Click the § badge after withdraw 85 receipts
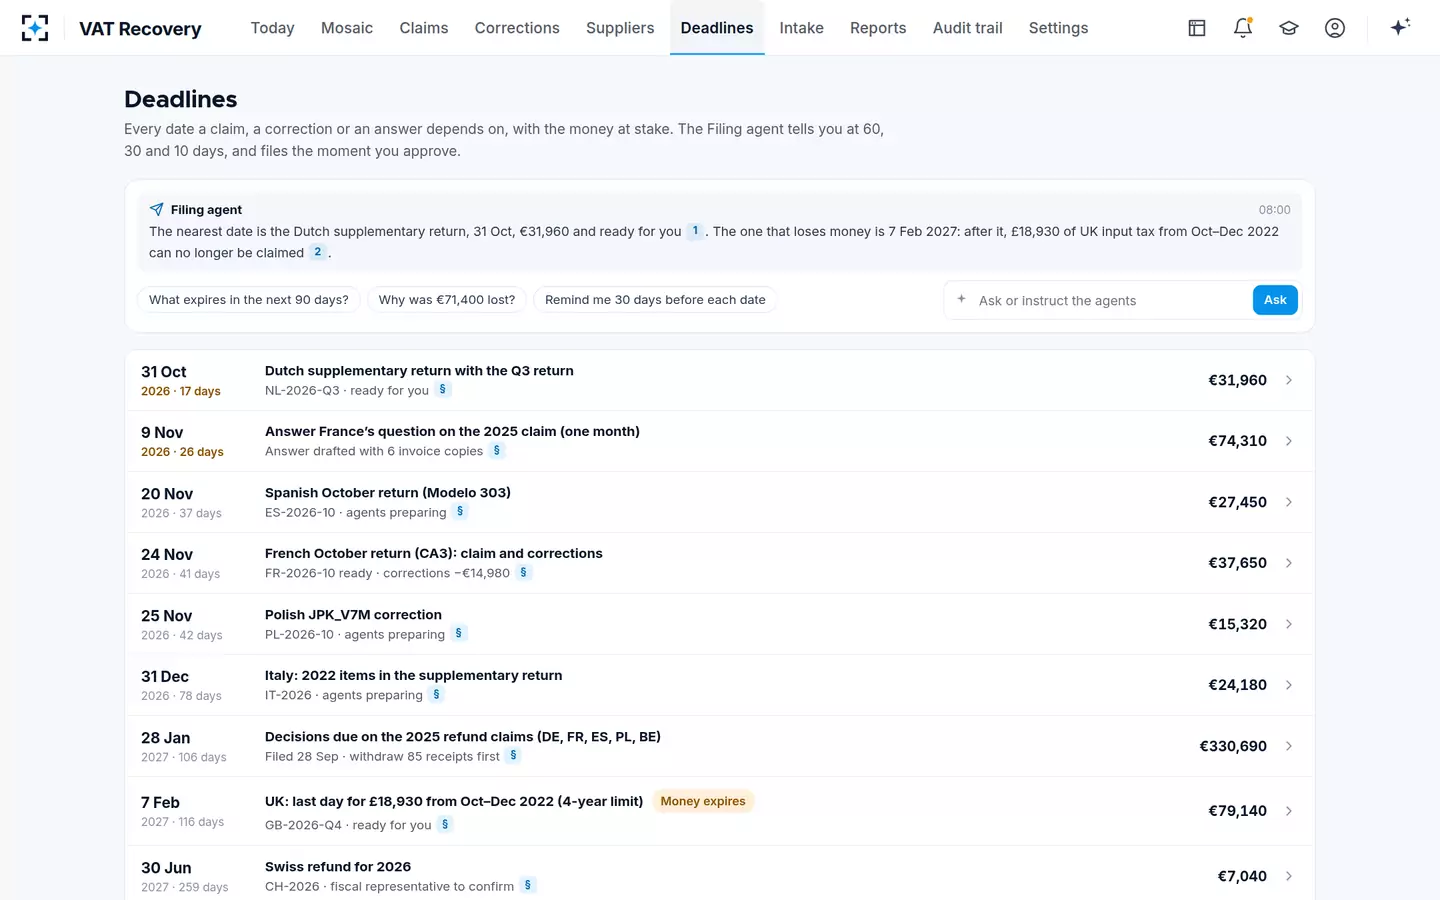Screen dimensions: 1440x900 [514, 755]
